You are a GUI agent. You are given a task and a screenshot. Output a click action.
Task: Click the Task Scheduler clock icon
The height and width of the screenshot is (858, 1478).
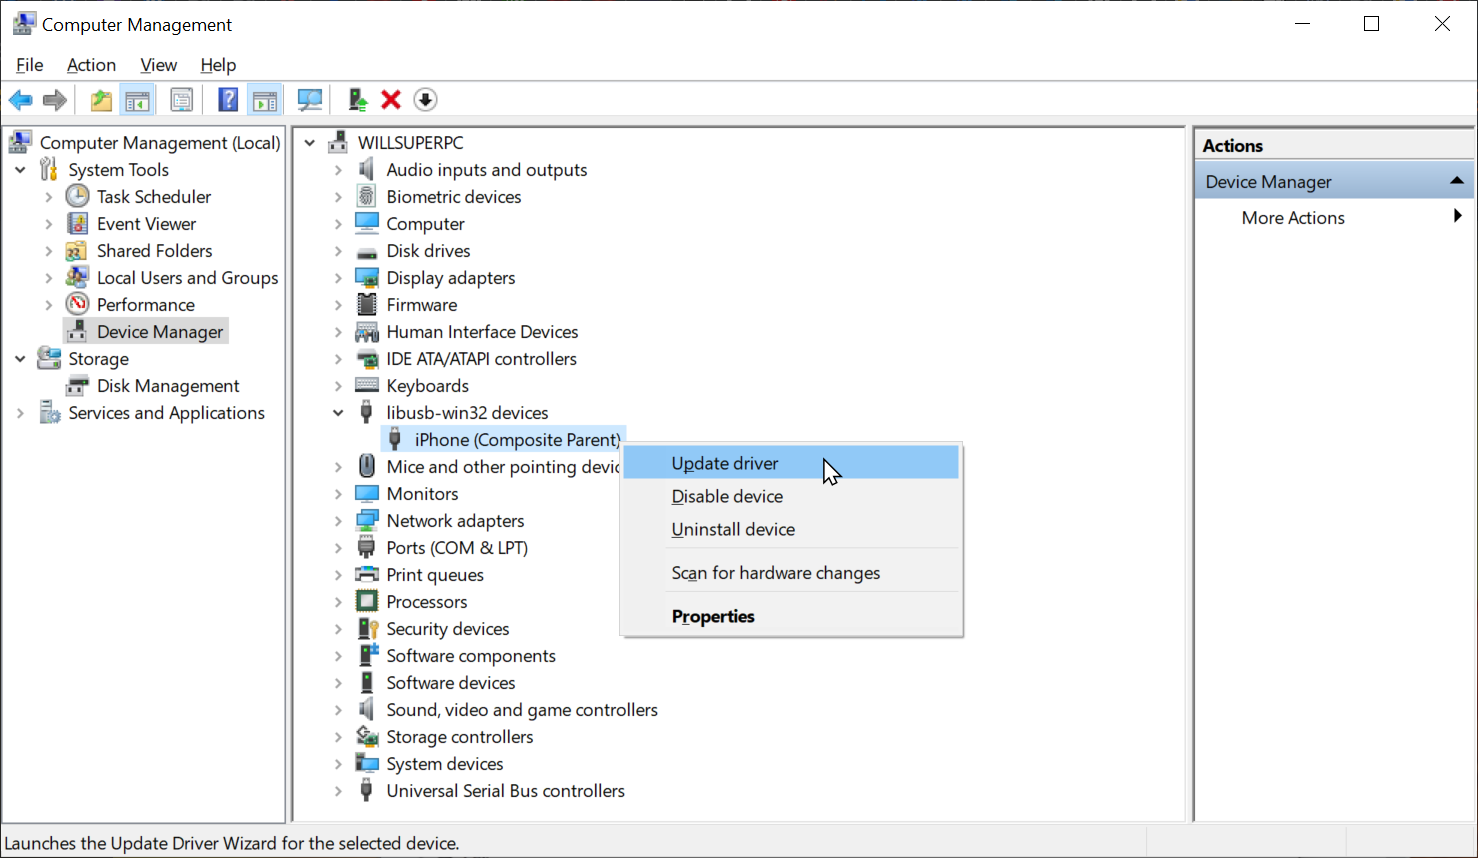pyautogui.click(x=77, y=196)
